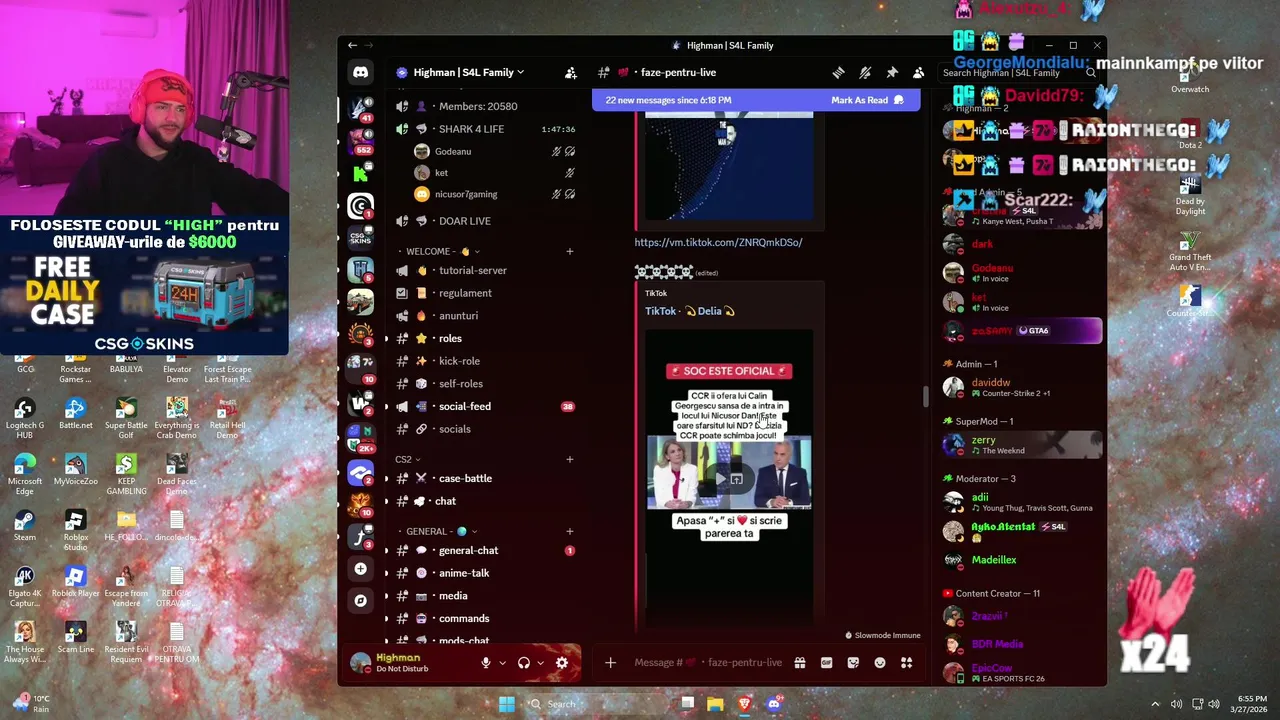Click the plus attachment button in message bar
Viewport: 1280px width, 720px height.
pyautogui.click(x=610, y=662)
